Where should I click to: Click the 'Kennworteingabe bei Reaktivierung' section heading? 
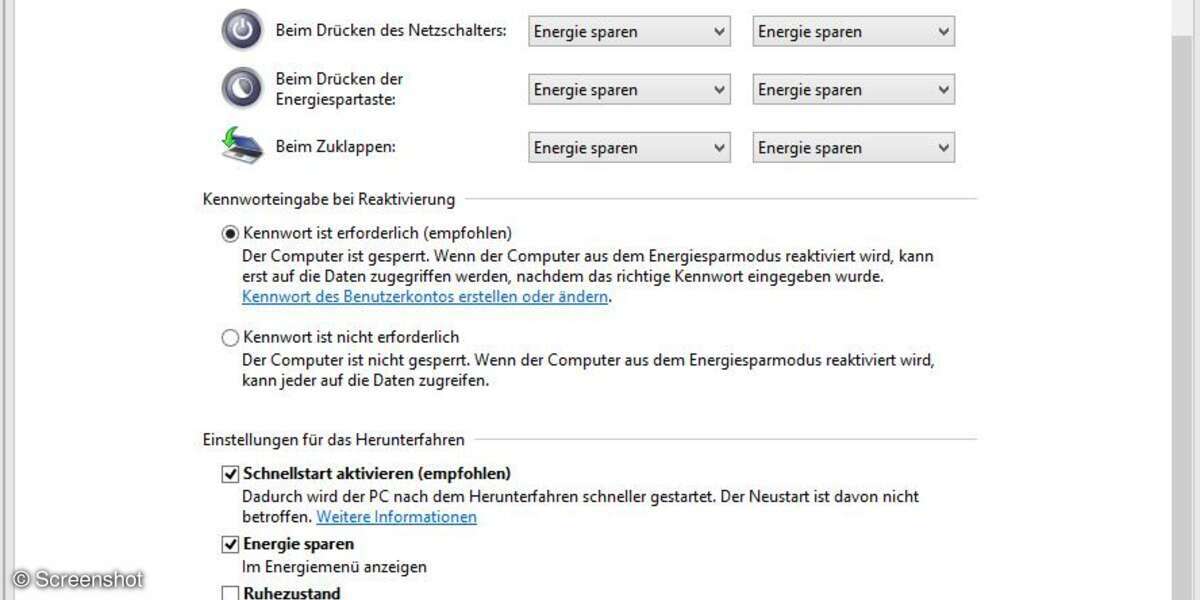click(329, 199)
